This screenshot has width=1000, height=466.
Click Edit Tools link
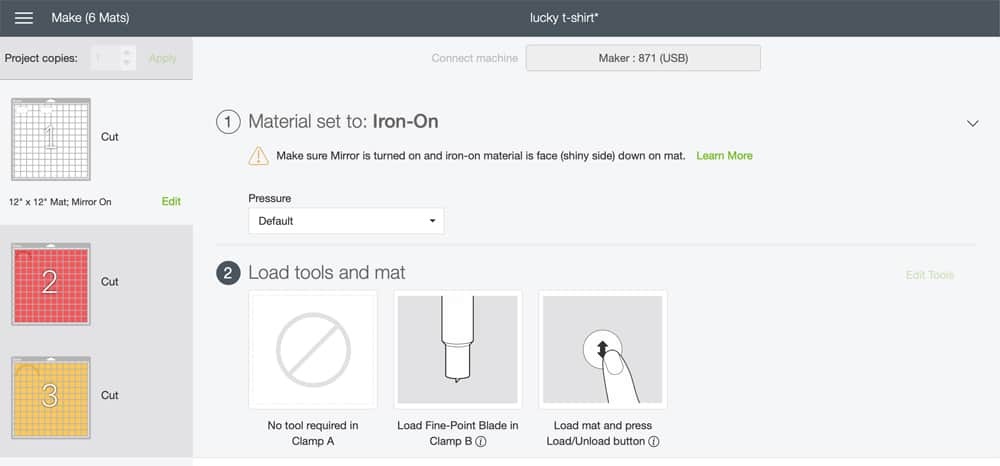click(x=930, y=275)
